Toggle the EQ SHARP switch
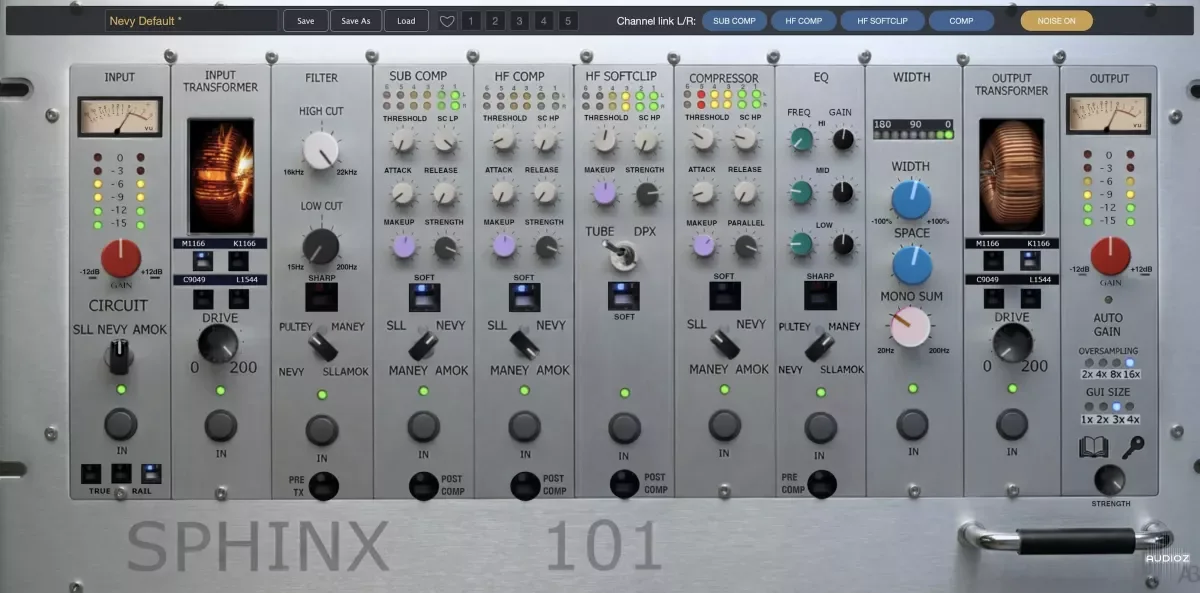Image resolution: width=1200 pixels, height=593 pixels. tap(820, 296)
